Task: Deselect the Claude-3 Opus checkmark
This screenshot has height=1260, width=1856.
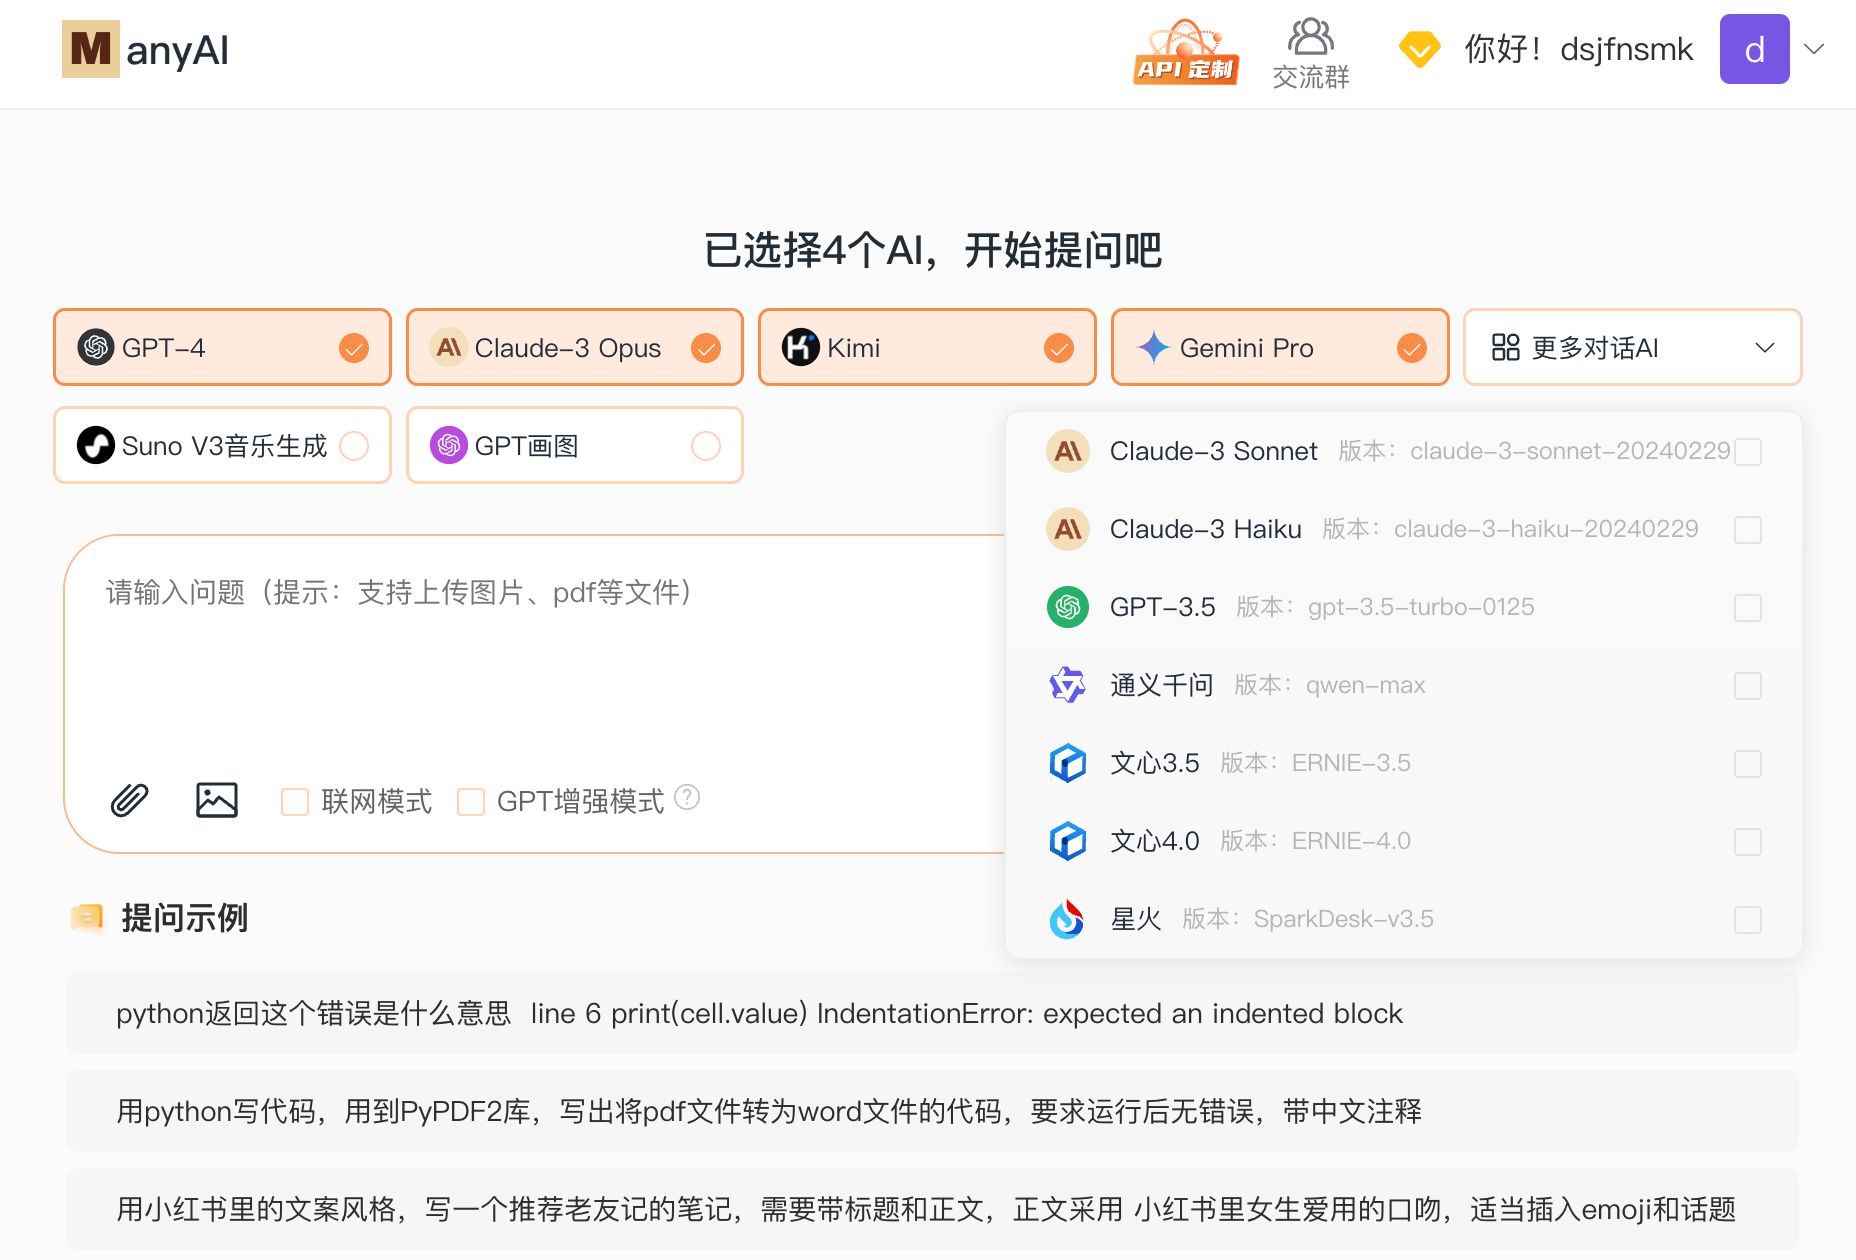Action: pyautogui.click(x=706, y=348)
